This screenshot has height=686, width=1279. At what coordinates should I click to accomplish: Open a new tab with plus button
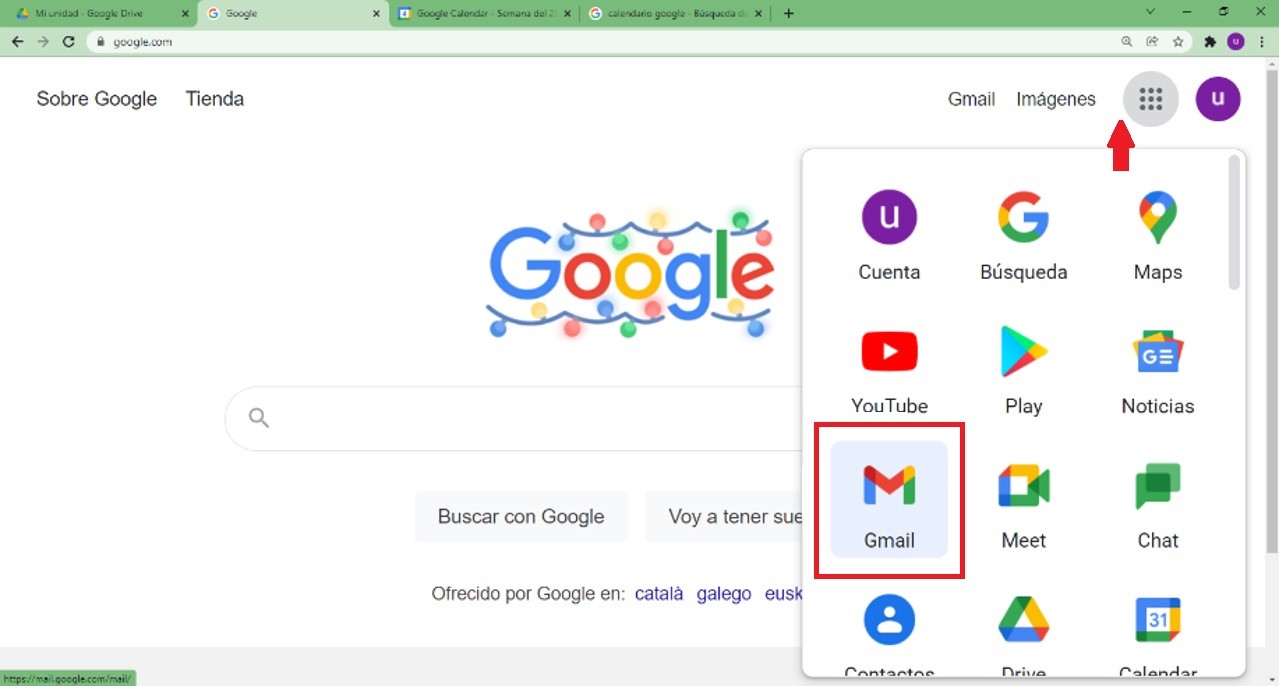pos(789,13)
